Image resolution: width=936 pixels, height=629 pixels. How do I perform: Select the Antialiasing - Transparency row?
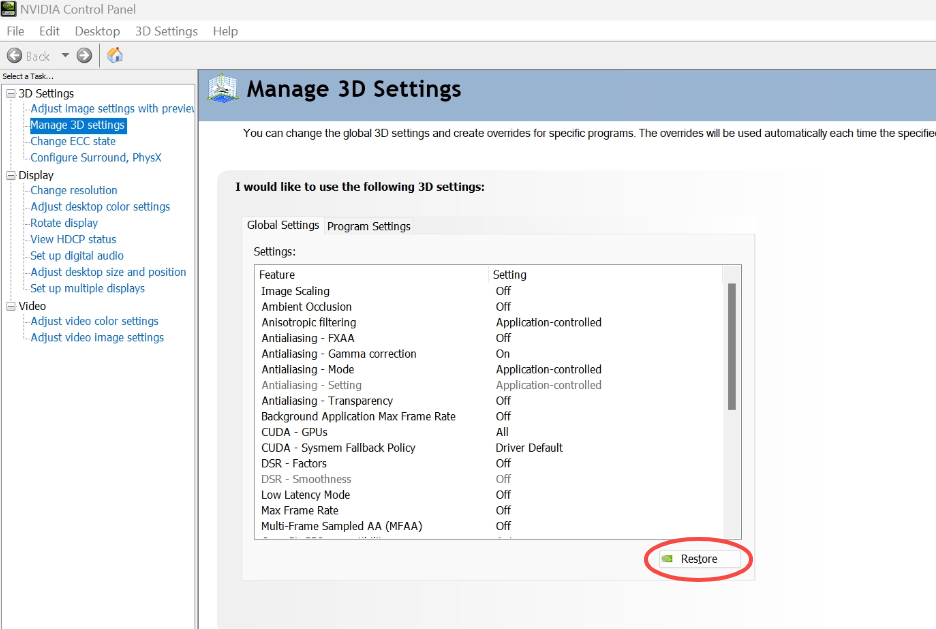click(489, 401)
